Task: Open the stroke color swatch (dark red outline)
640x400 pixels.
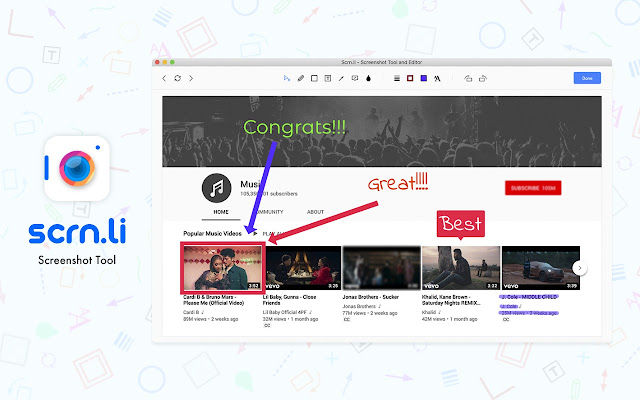Action: tap(410, 78)
